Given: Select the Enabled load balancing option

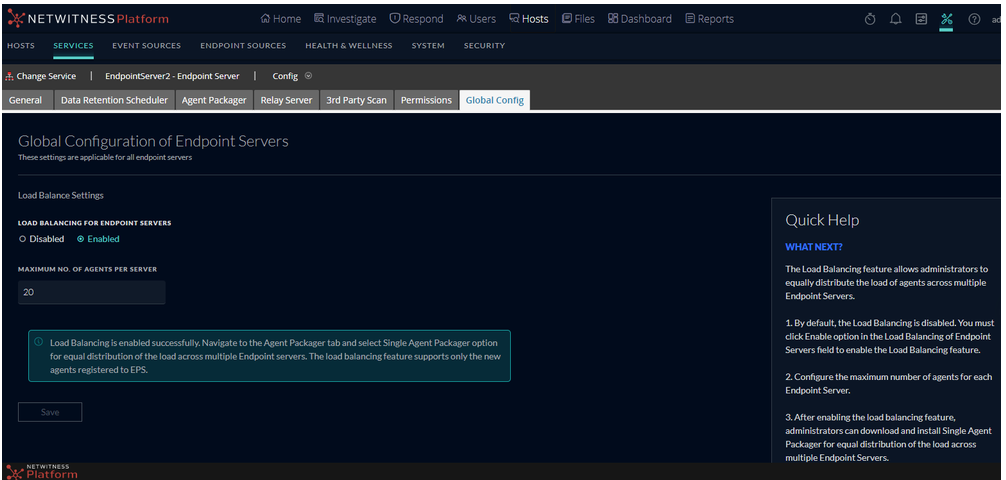Looking at the screenshot, I should click(81, 239).
